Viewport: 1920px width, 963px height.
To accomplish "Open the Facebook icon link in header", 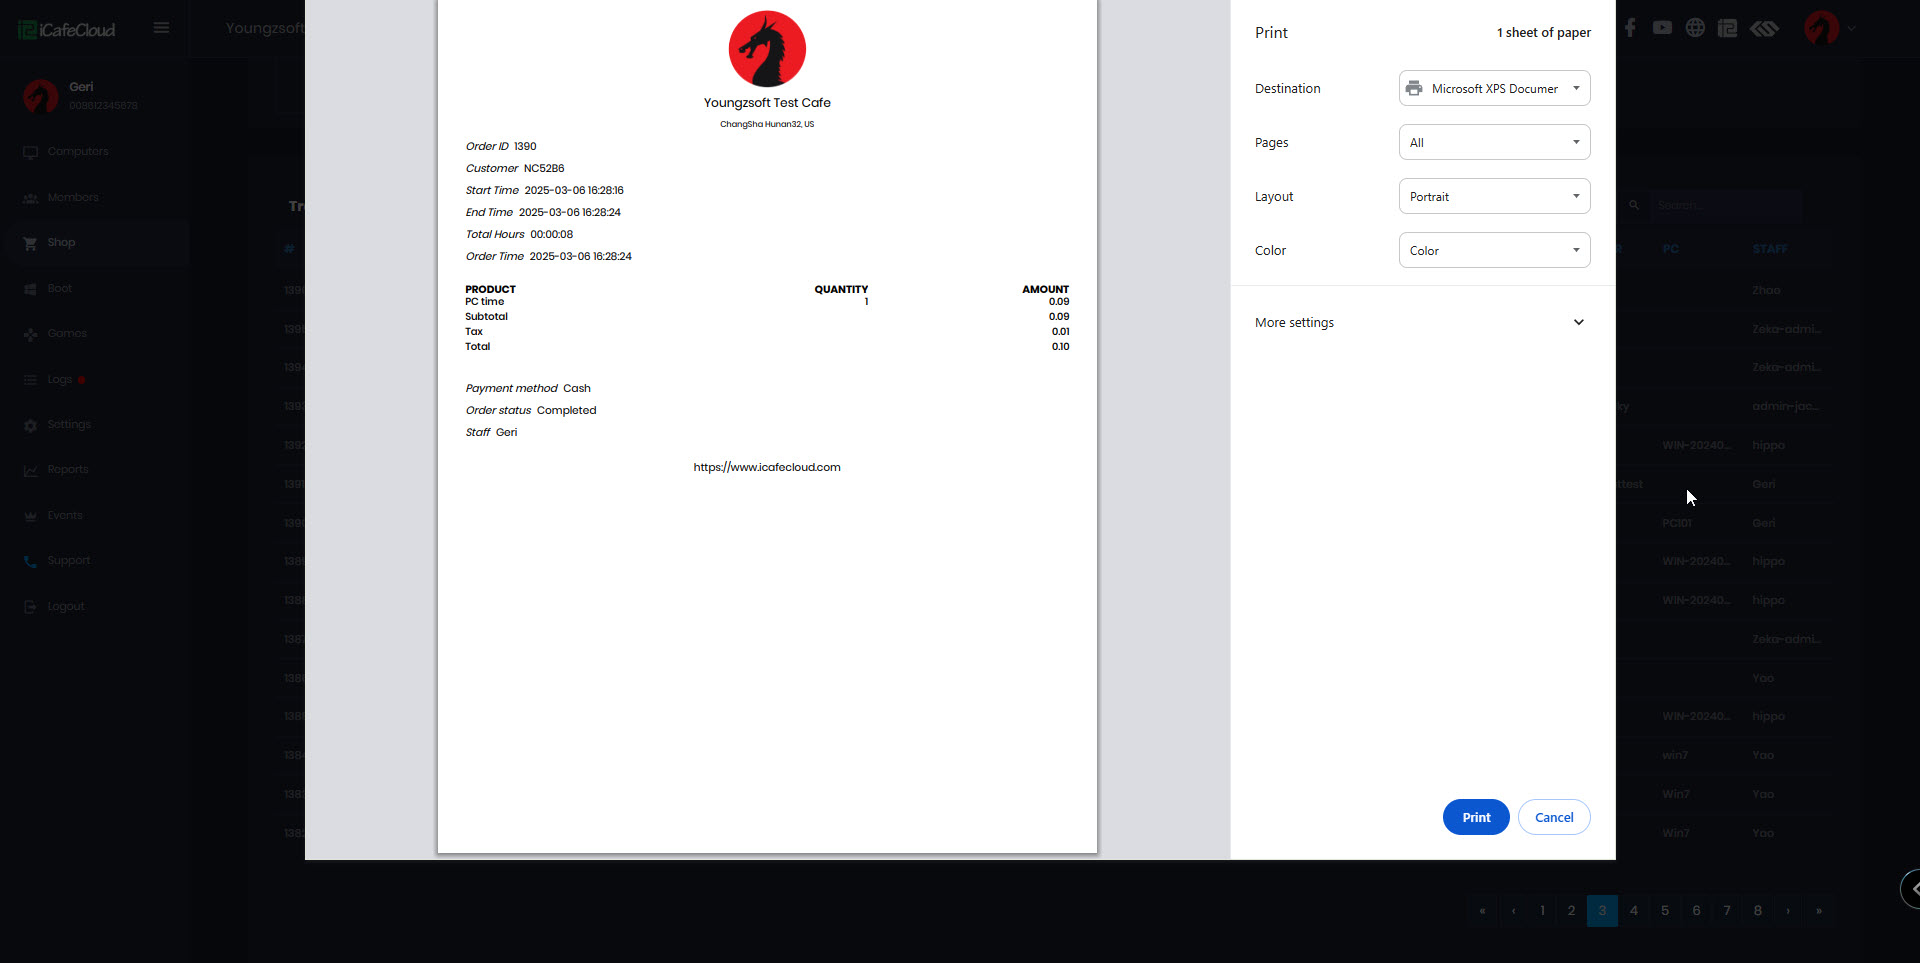I will (1630, 28).
